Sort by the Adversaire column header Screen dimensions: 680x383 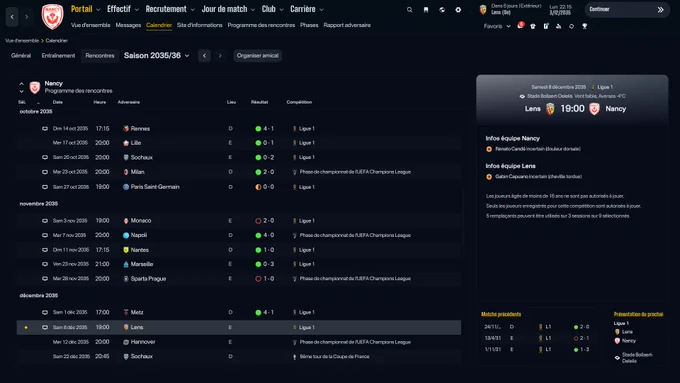point(128,102)
